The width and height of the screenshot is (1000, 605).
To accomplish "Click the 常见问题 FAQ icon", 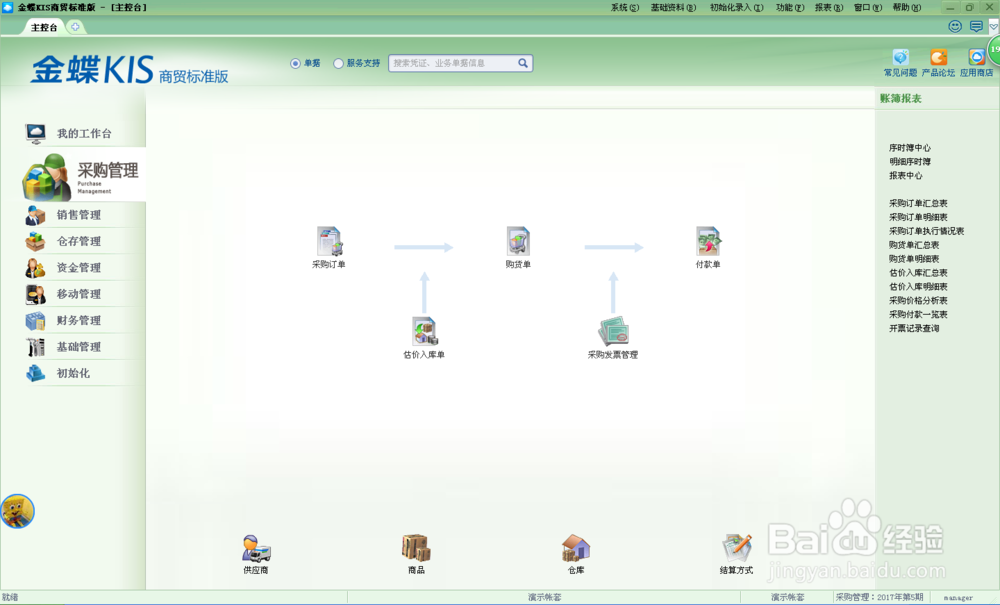I will coord(901,57).
